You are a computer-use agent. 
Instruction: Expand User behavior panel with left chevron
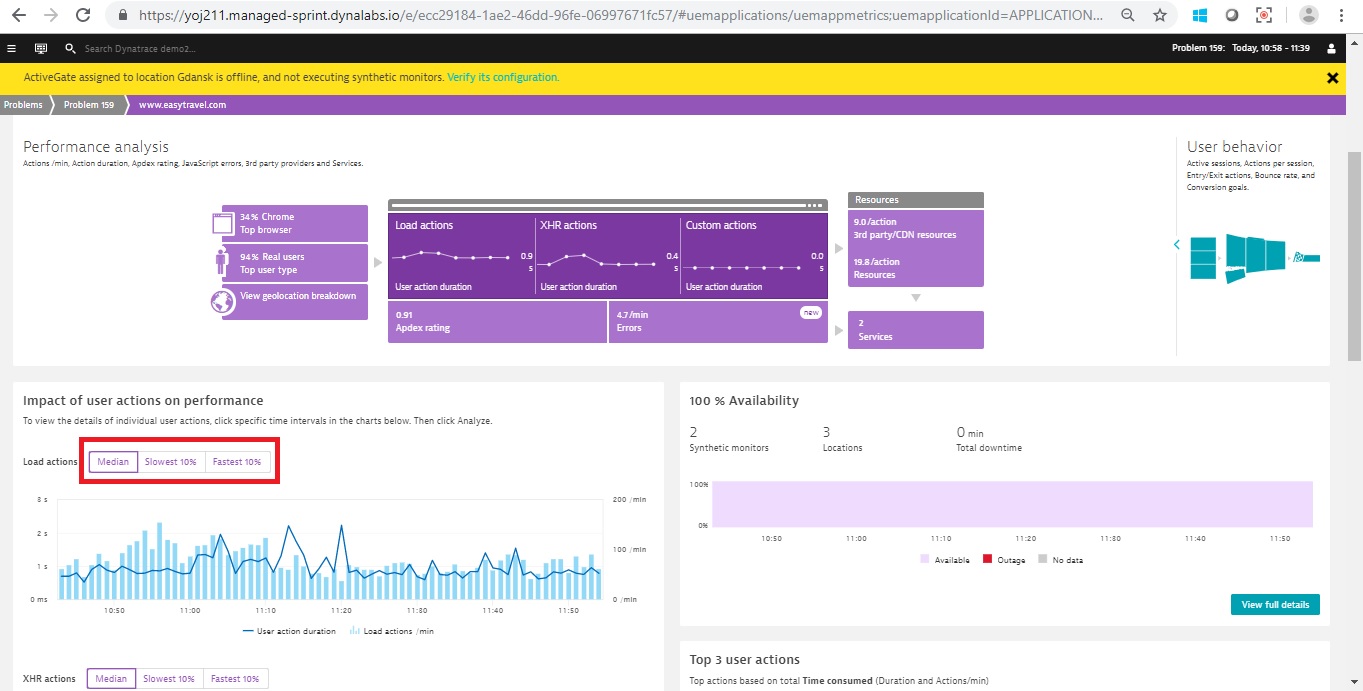click(1177, 245)
